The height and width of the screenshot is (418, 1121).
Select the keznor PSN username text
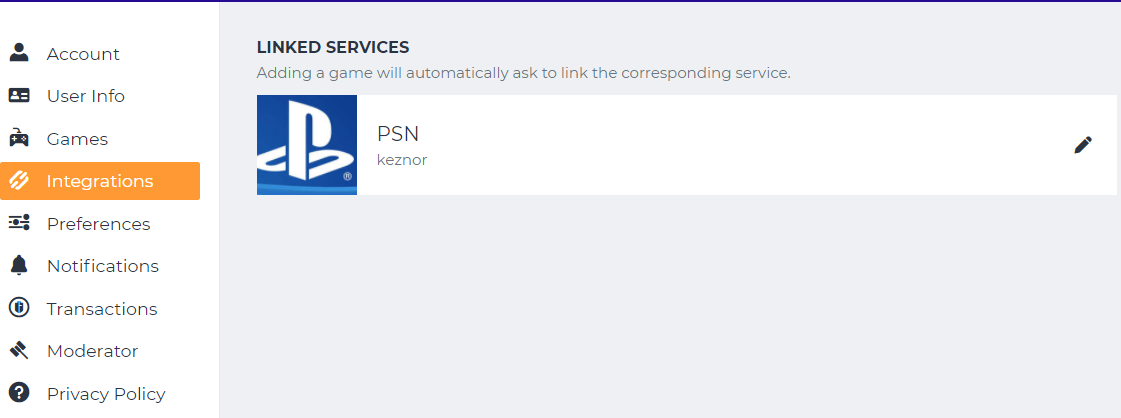(402, 160)
